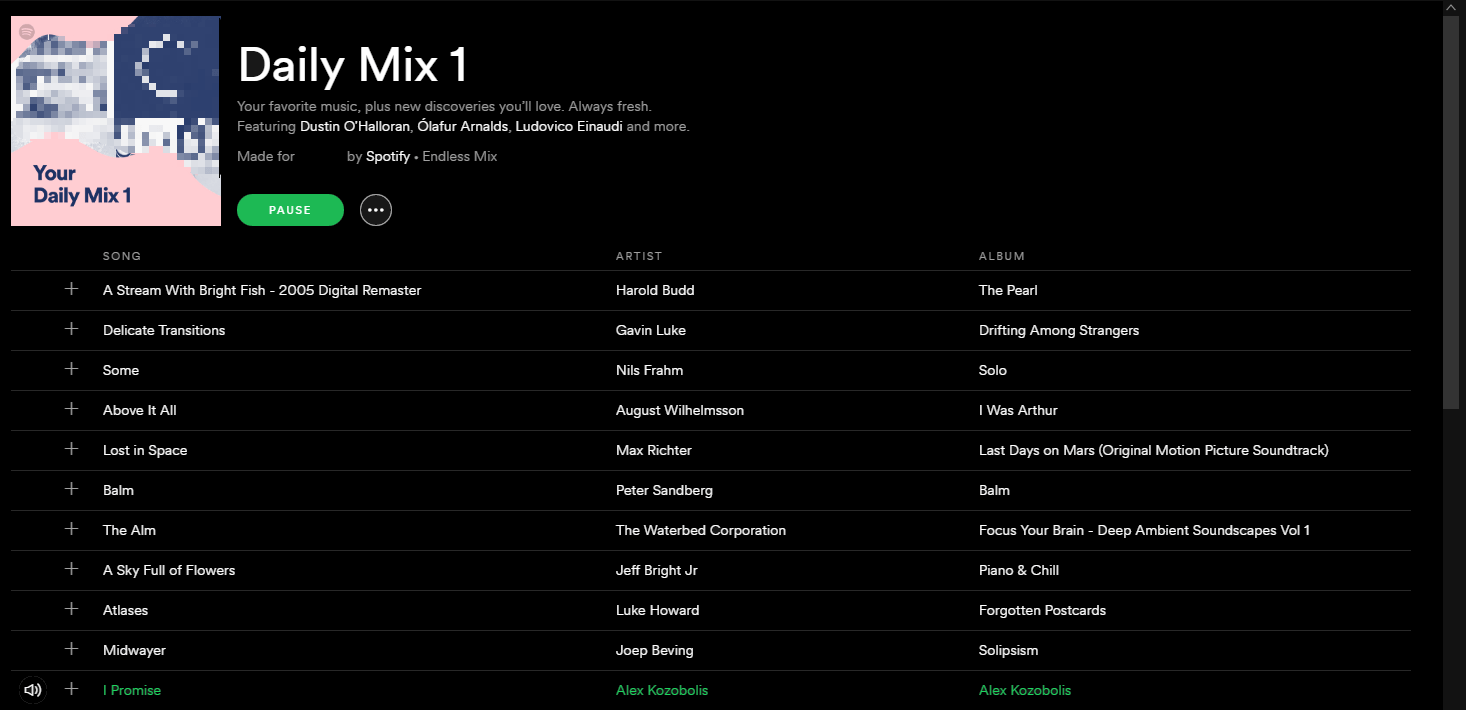The image size is (1466, 710).
Task: Open artist Max Richter
Action: [654, 450]
